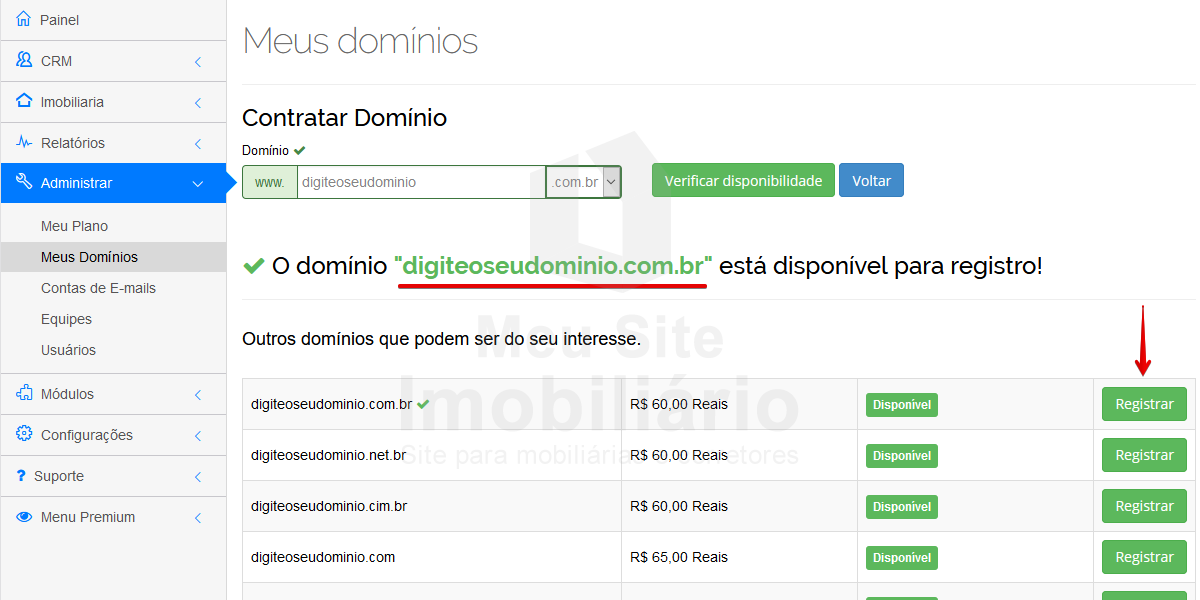Click the Relatórios pulse chart icon
Viewport: 1200px width, 600px height.
[24, 143]
